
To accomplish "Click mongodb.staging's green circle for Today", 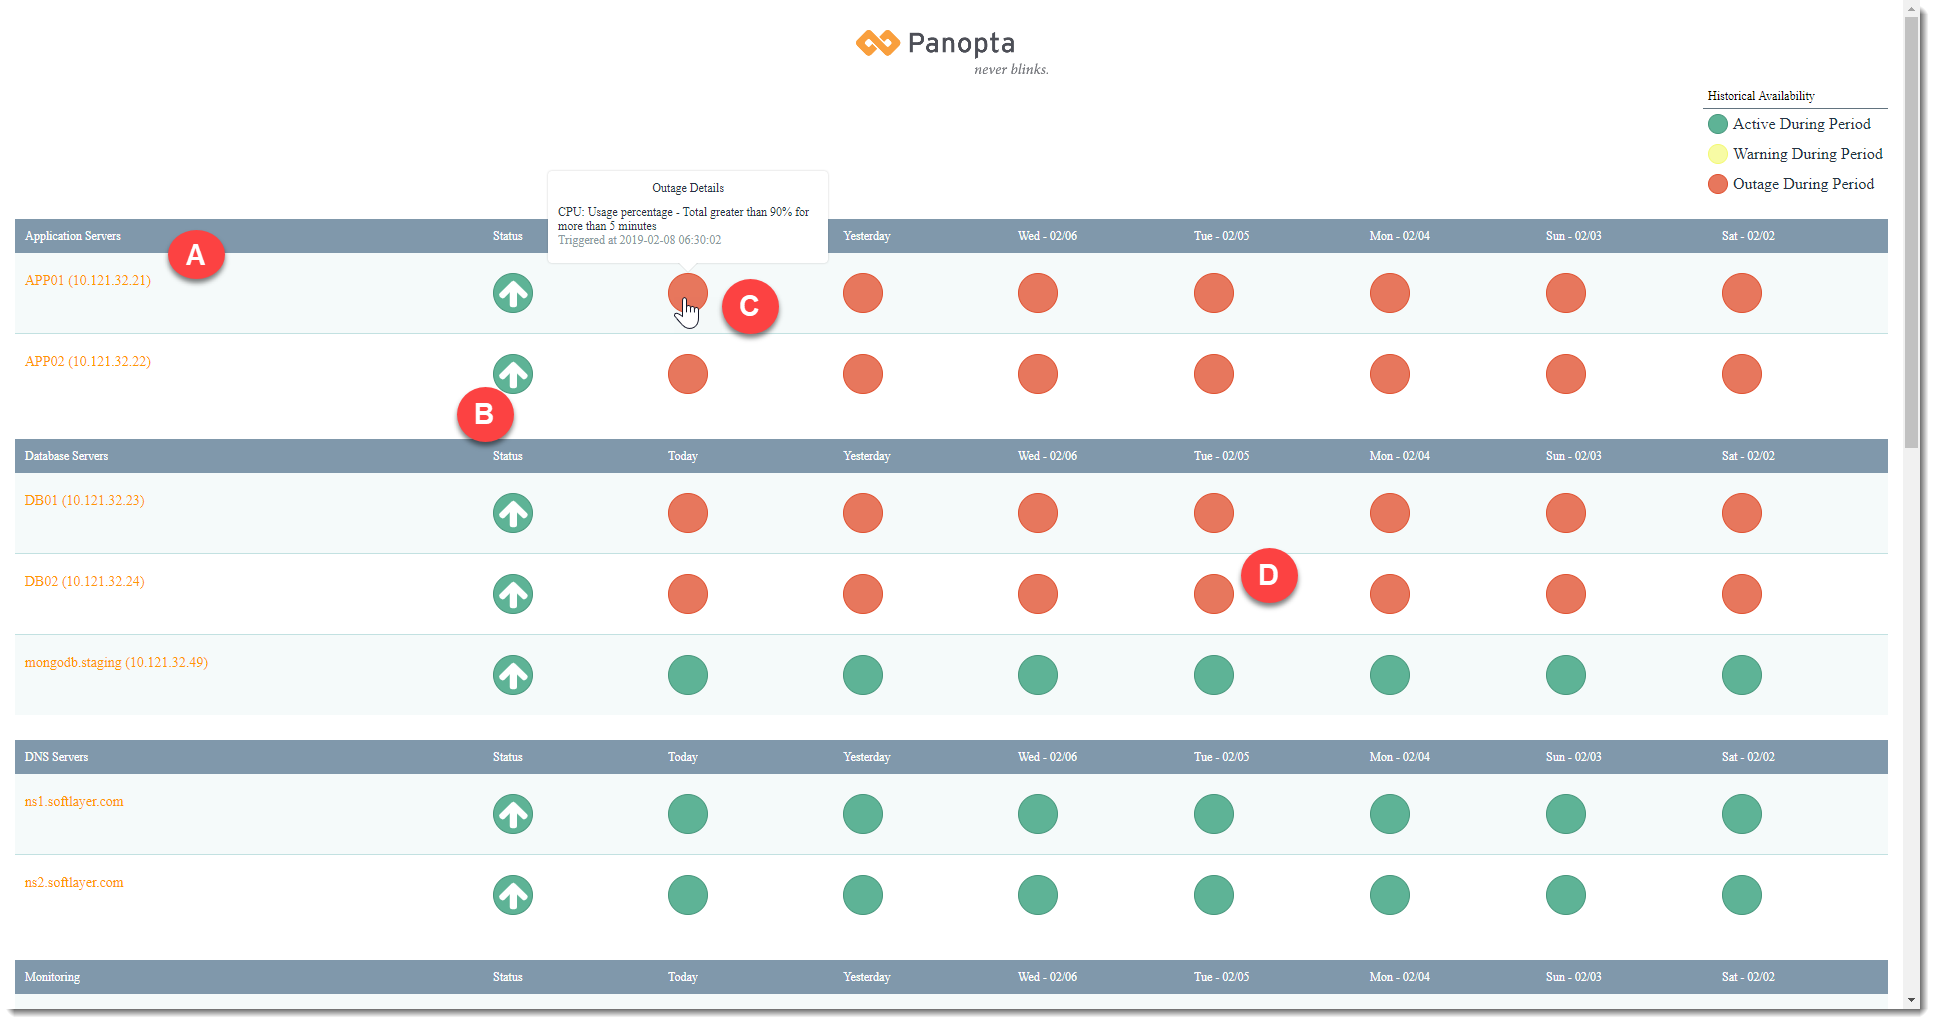I will 688,675.
